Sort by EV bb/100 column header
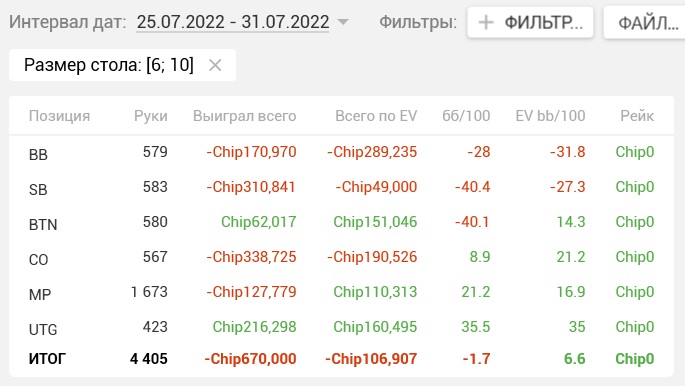This screenshot has width=685, height=386. coord(550,116)
